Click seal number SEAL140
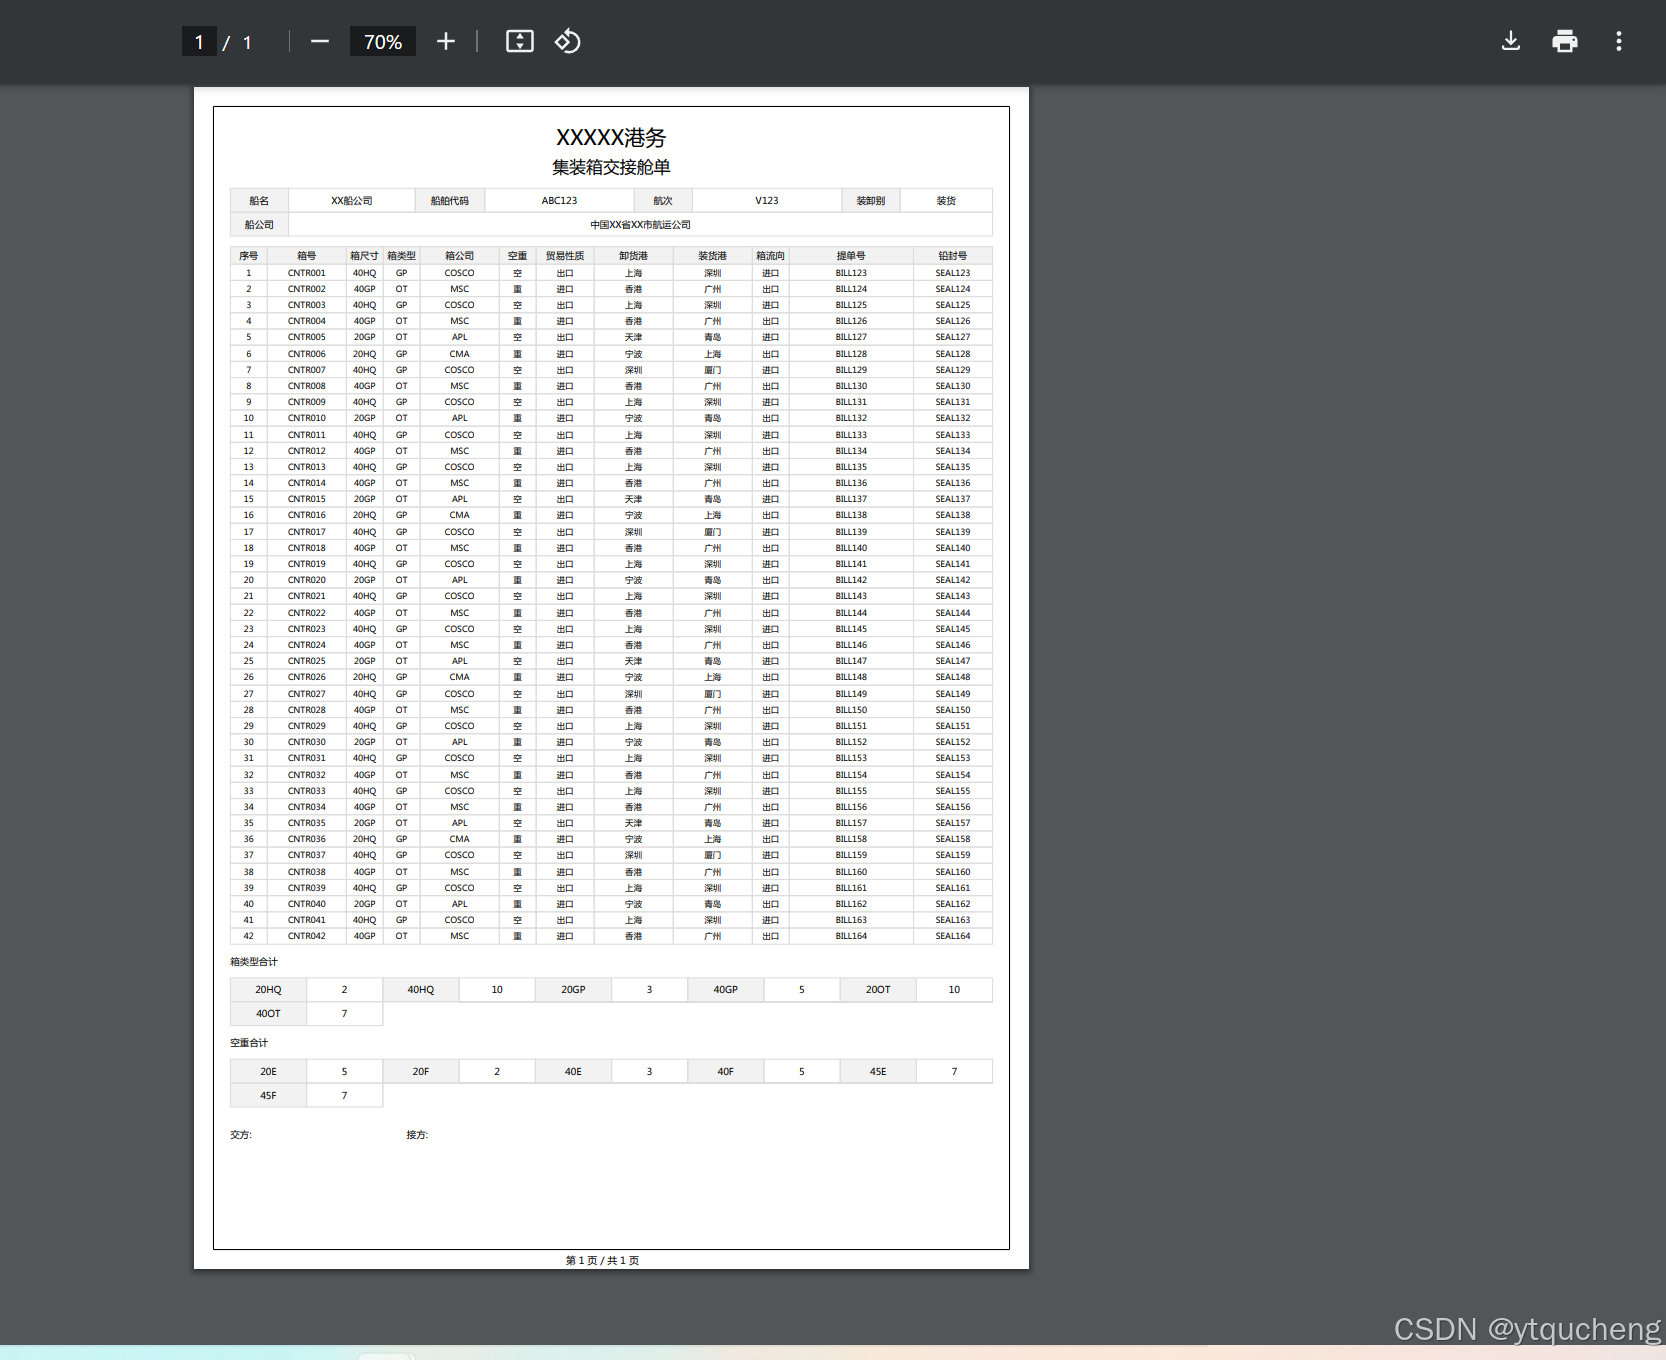Image resolution: width=1666 pixels, height=1360 pixels. [953, 548]
